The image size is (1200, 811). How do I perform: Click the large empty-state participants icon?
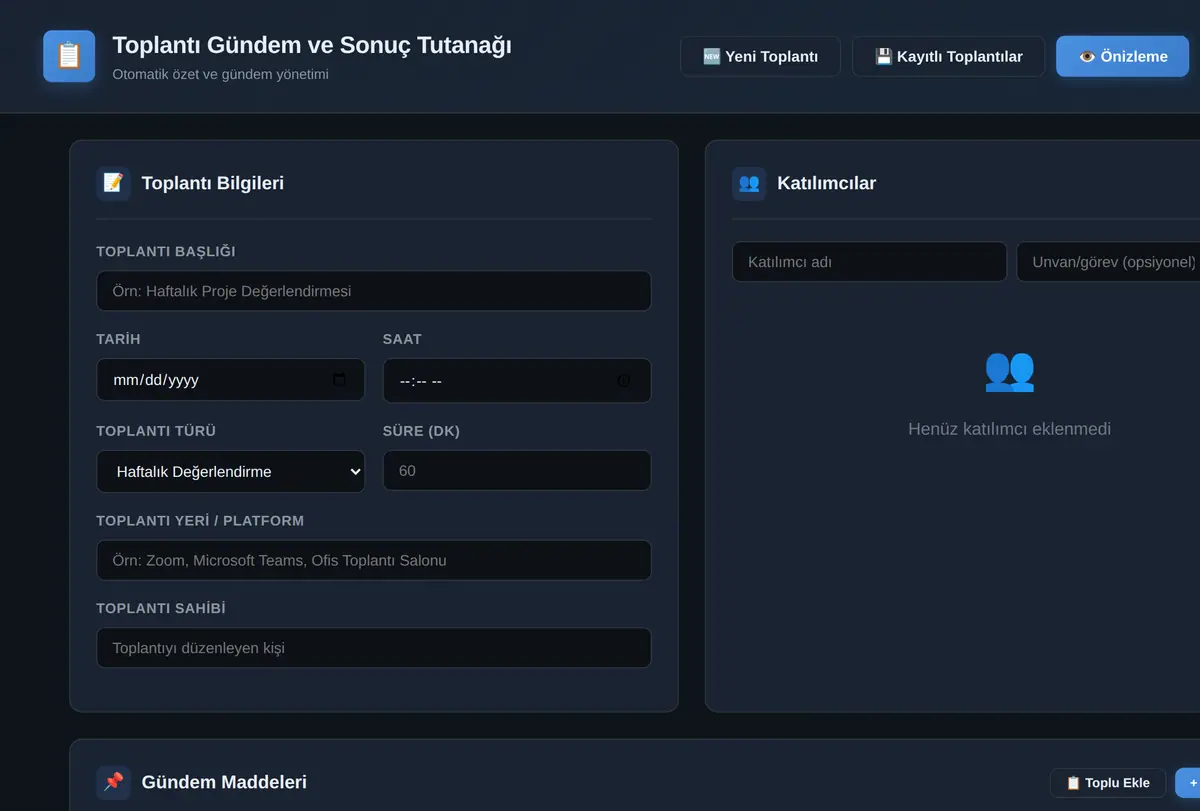[x=1009, y=370]
